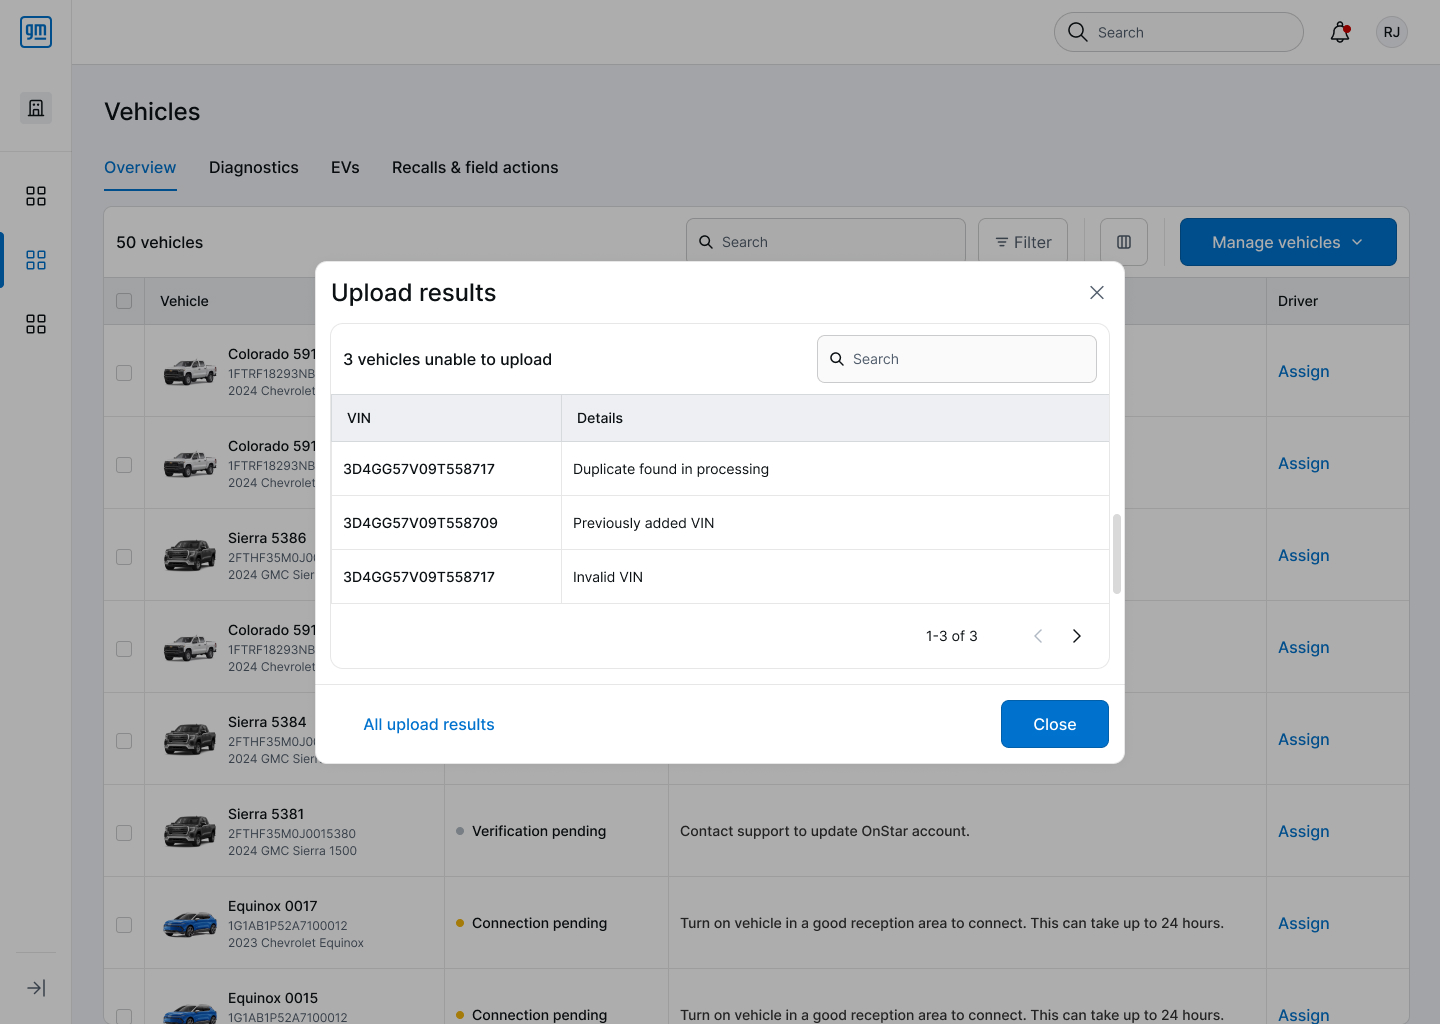Click Assign for the Sierra 5386 row

[x=1304, y=555]
